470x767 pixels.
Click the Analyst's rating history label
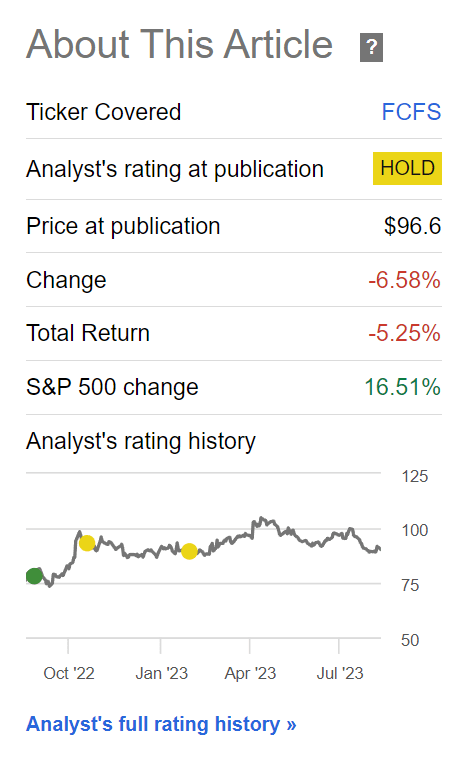point(141,441)
